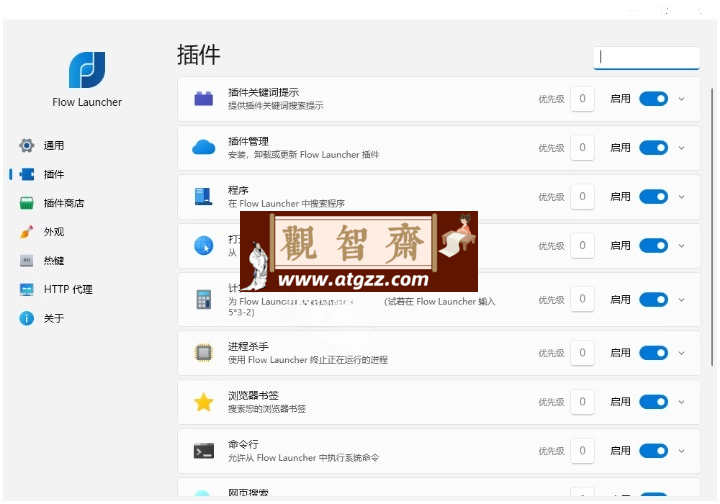Click the 关于 info circle icon
The height and width of the screenshot is (504, 720).
pyautogui.click(x=27, y=318)
